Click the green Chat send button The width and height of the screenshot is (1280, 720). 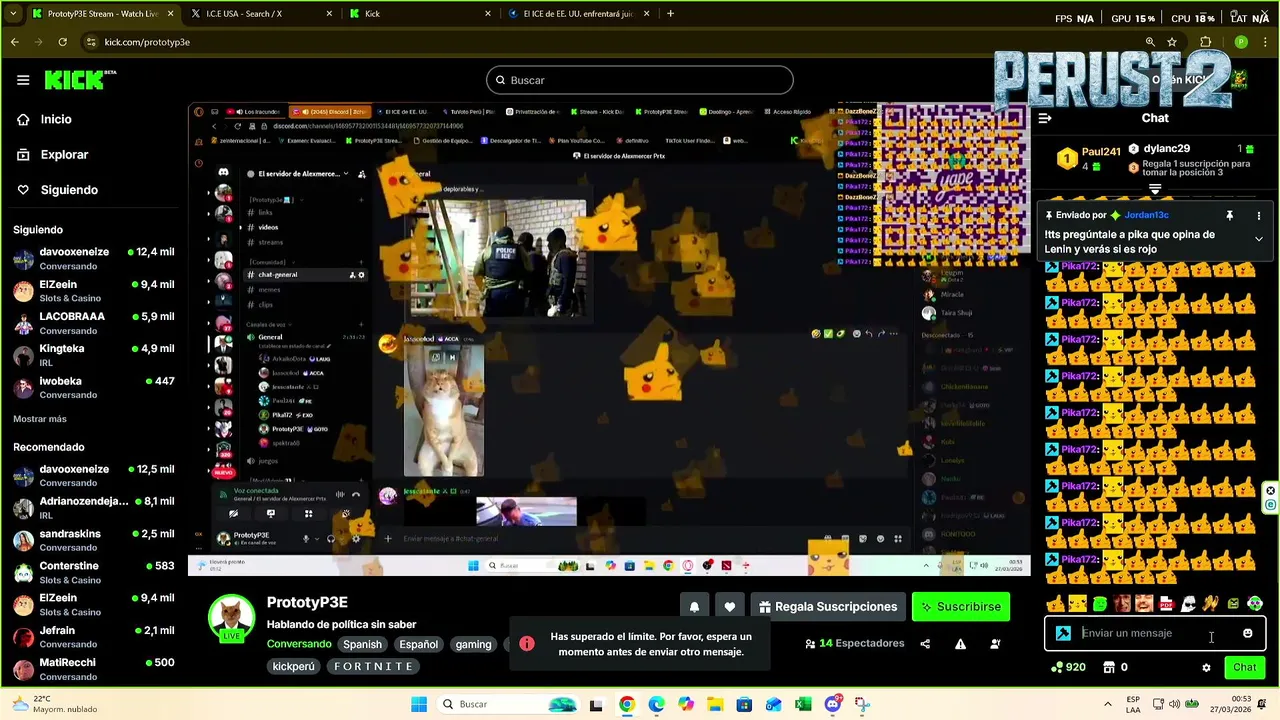[1245, 667]
